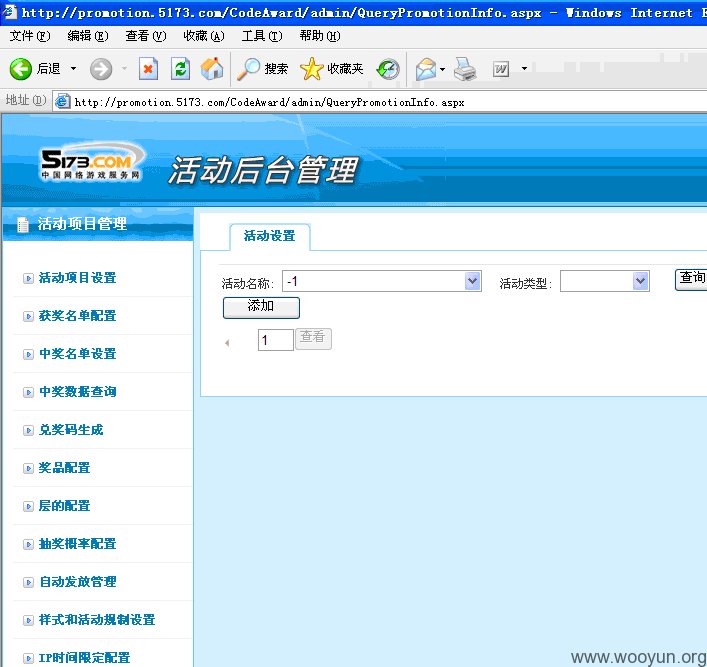Click the arrow icon beside 层的配置

click(28, 506)
